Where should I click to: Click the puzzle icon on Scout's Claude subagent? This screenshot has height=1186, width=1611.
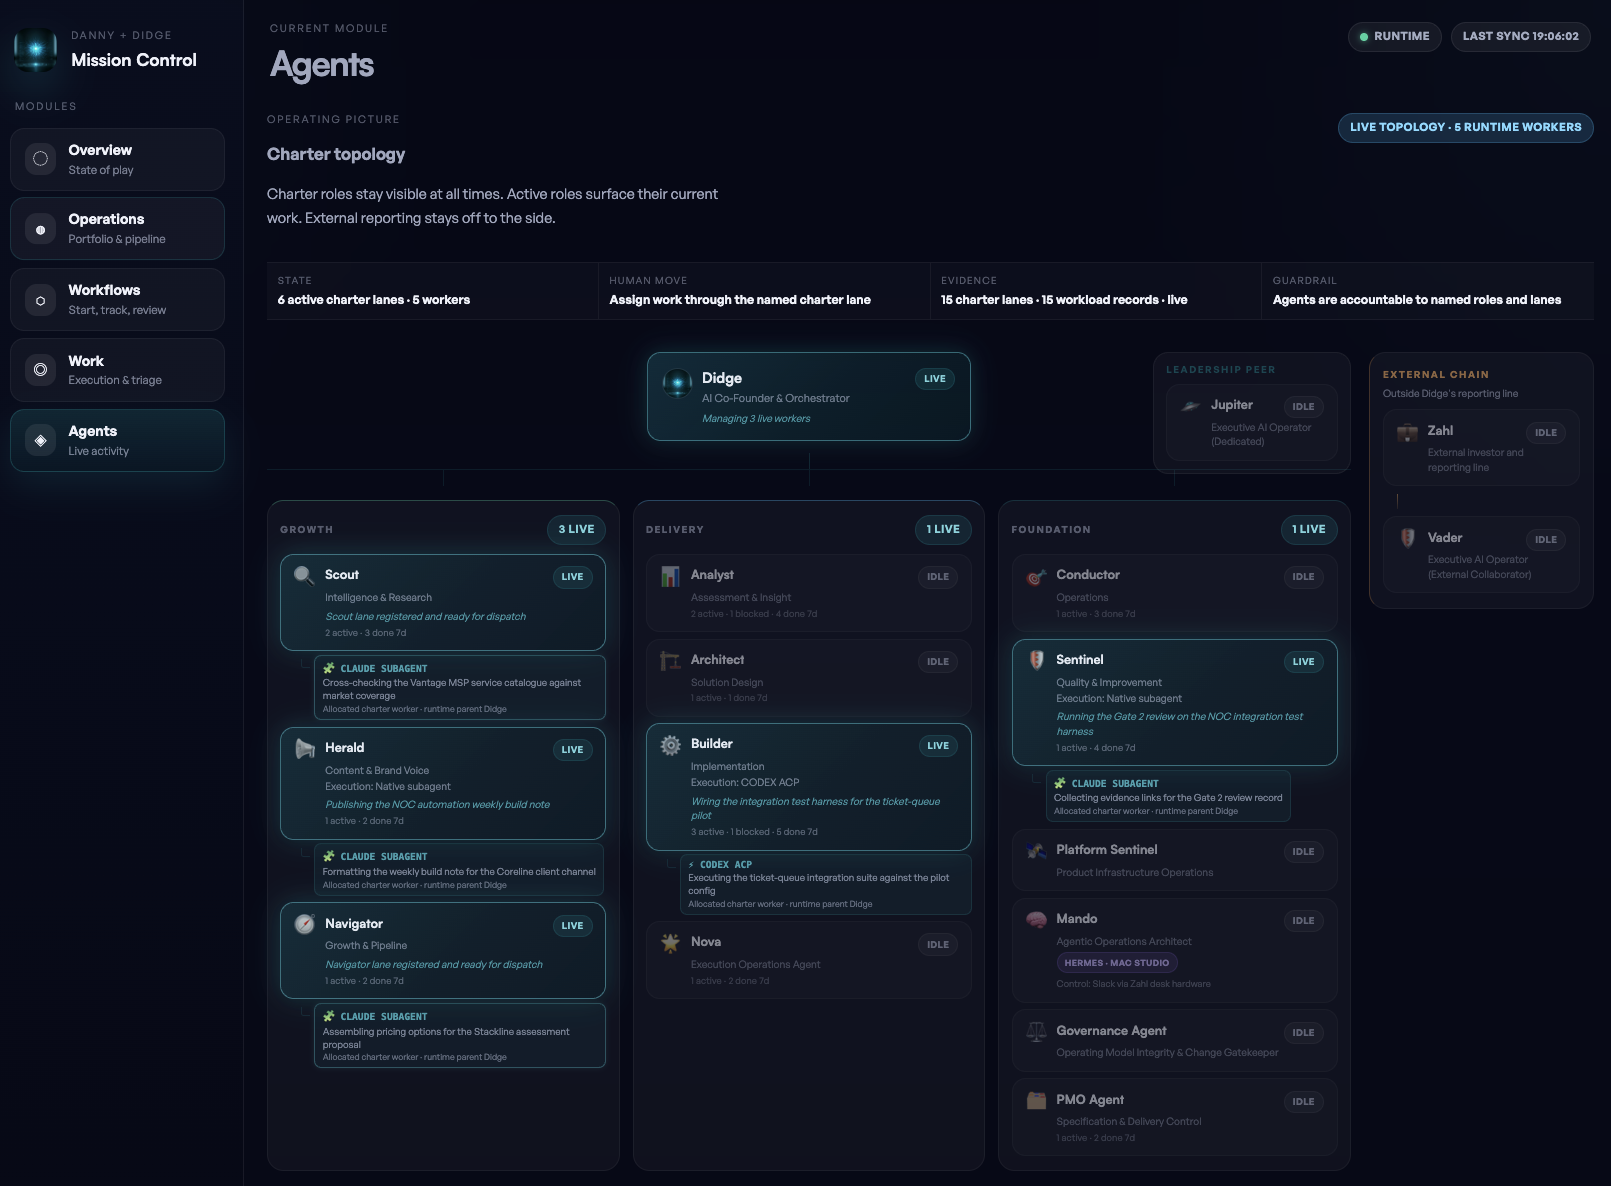coord(329,668)
